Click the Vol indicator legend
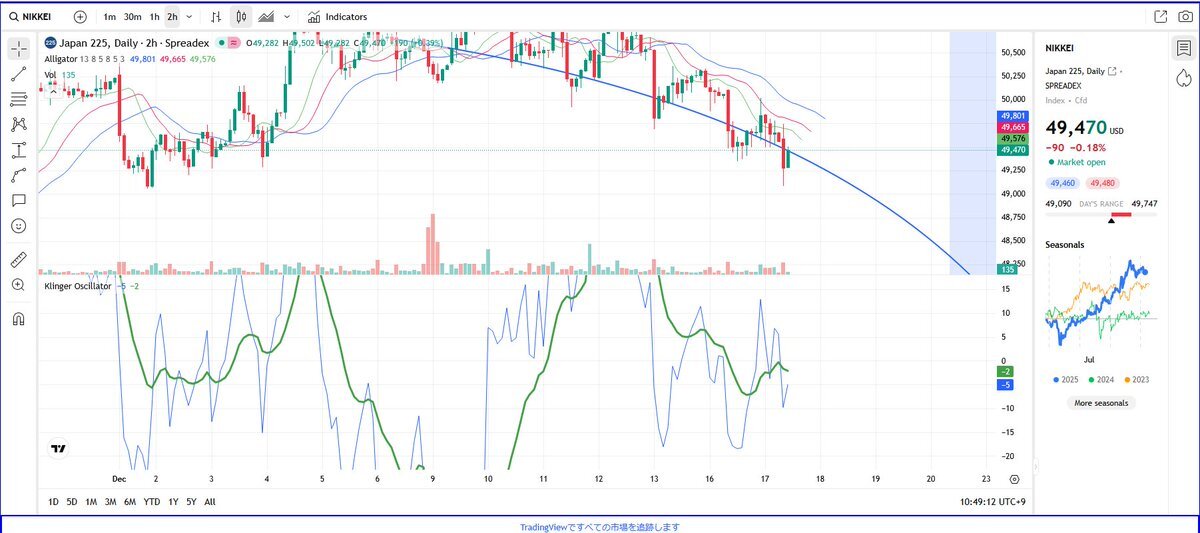Image resolution: width=1200 pixels, height=533 pixels. [49, 75]
